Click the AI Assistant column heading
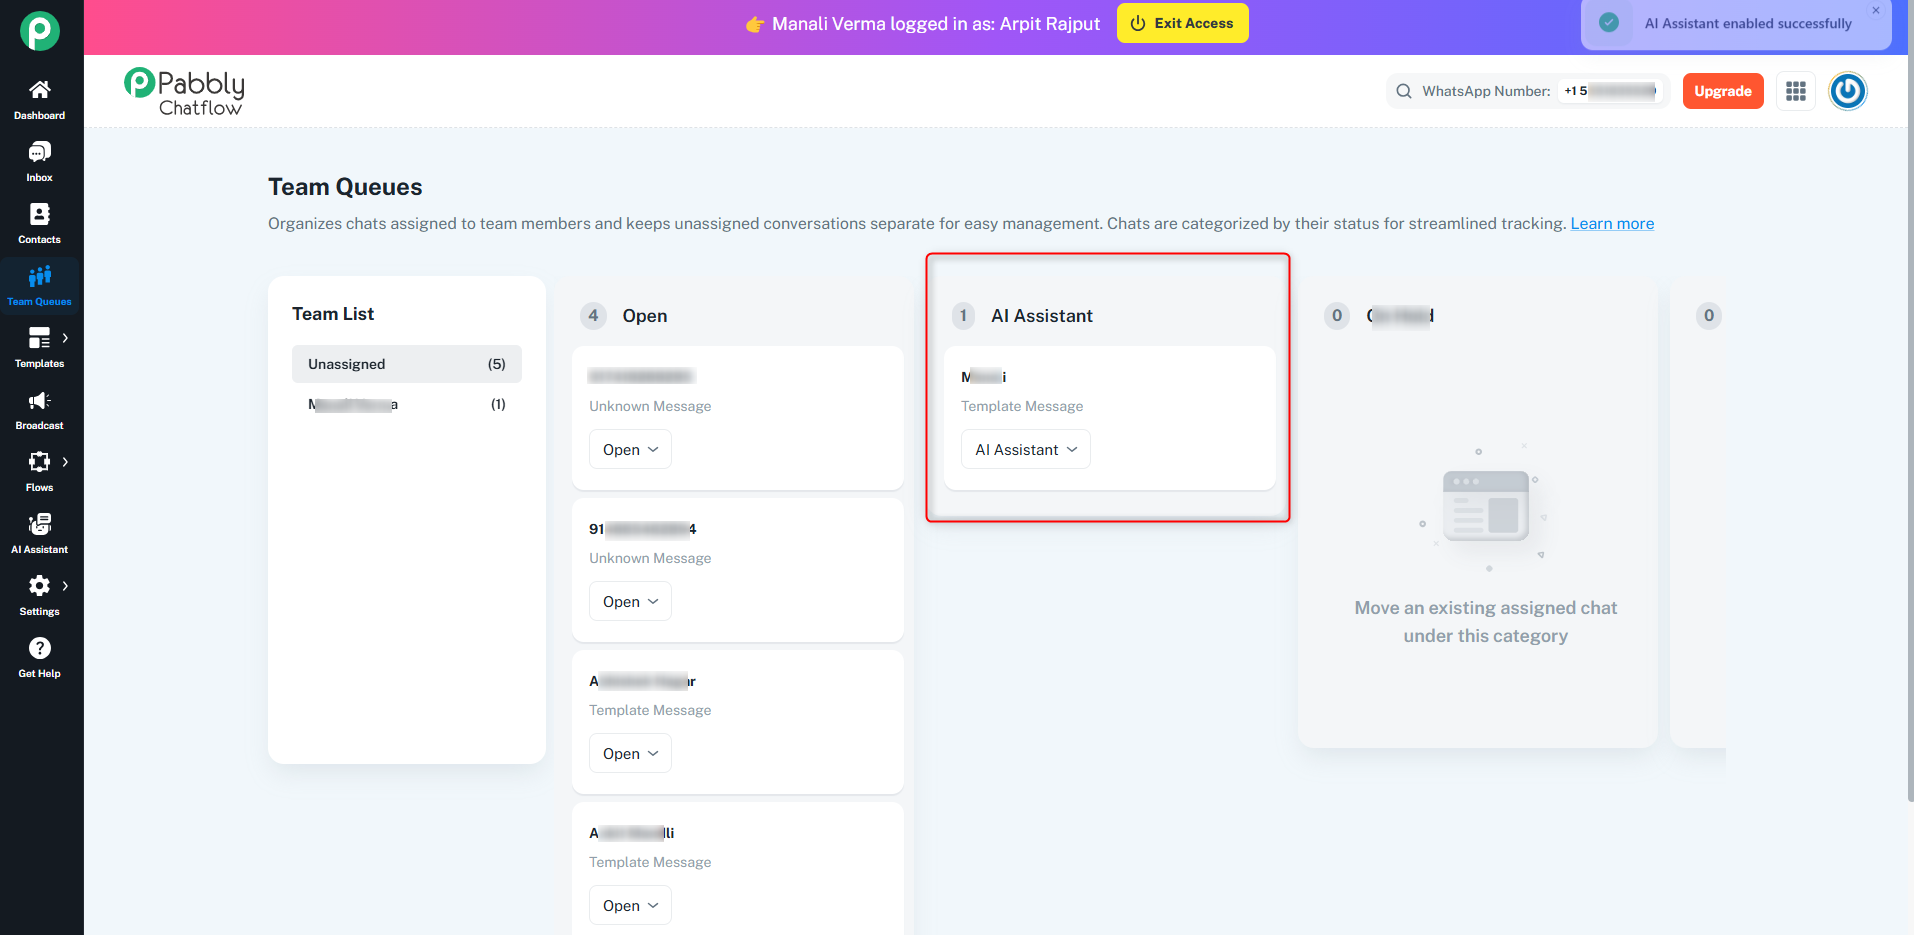This screenshot has width=1914, height=935. point(1042,316)
